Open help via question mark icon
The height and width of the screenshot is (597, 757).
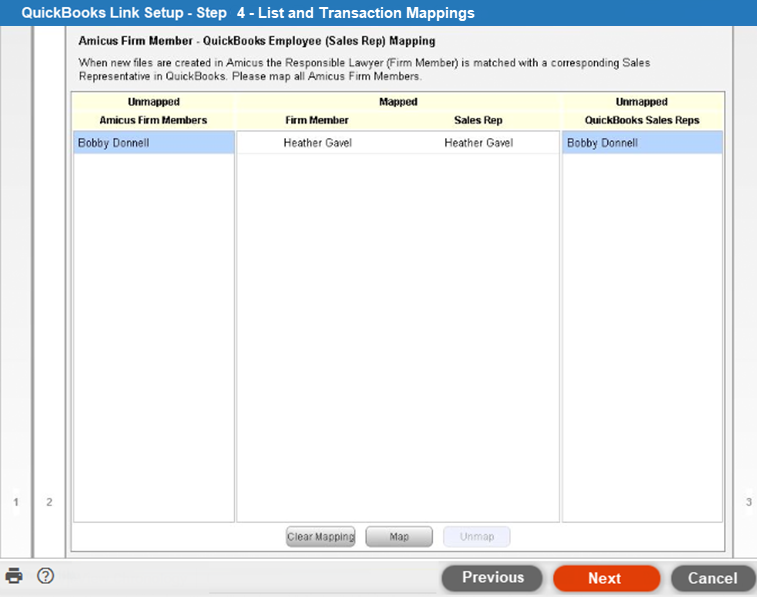(x=45, y=576)
